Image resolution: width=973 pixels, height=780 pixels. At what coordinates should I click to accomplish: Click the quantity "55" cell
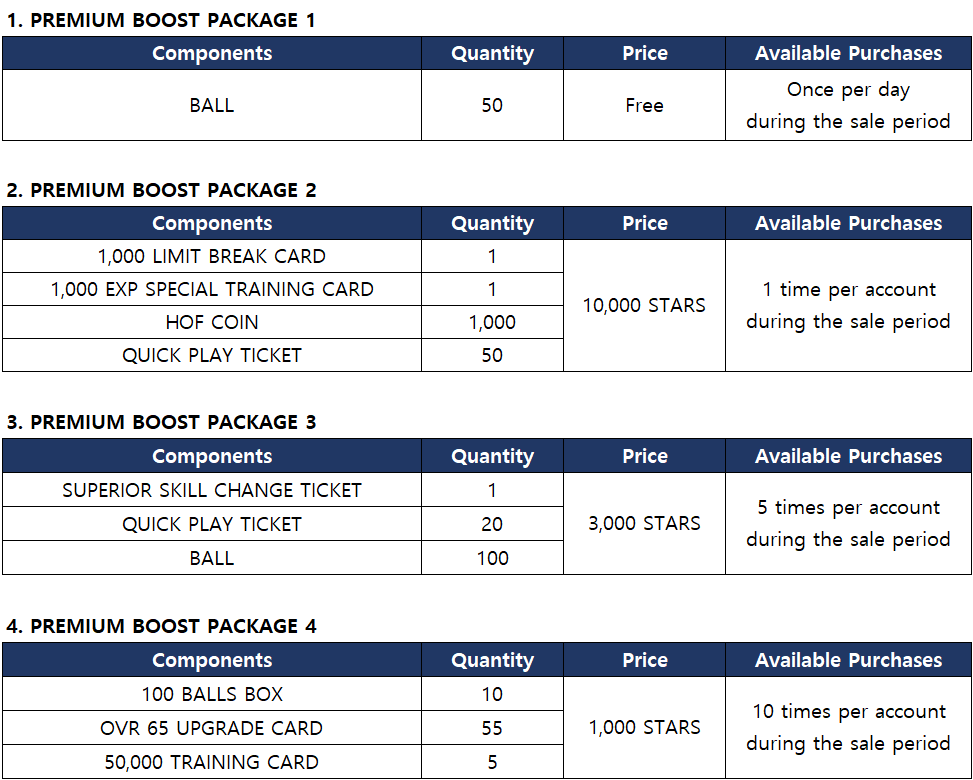[x=492, y=728]
